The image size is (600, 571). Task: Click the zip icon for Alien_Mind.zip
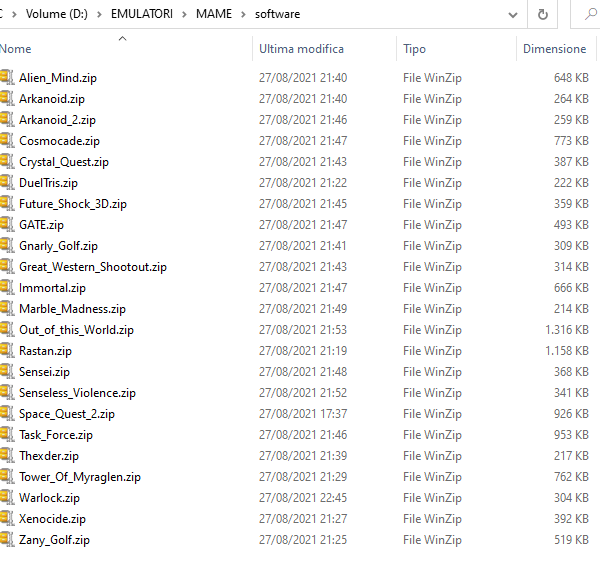[x=7, y=77]
